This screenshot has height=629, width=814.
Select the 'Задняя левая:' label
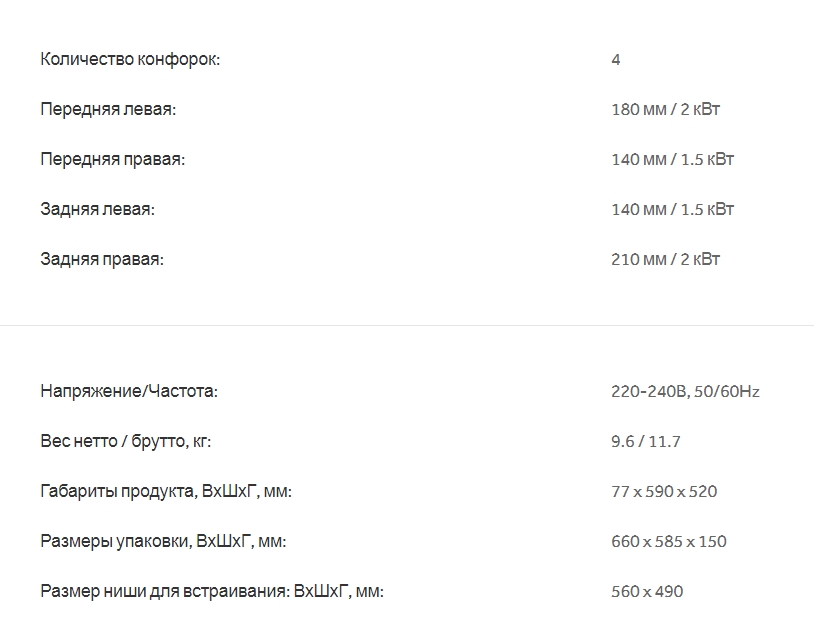pyautogui.click(x=98, y=209)
